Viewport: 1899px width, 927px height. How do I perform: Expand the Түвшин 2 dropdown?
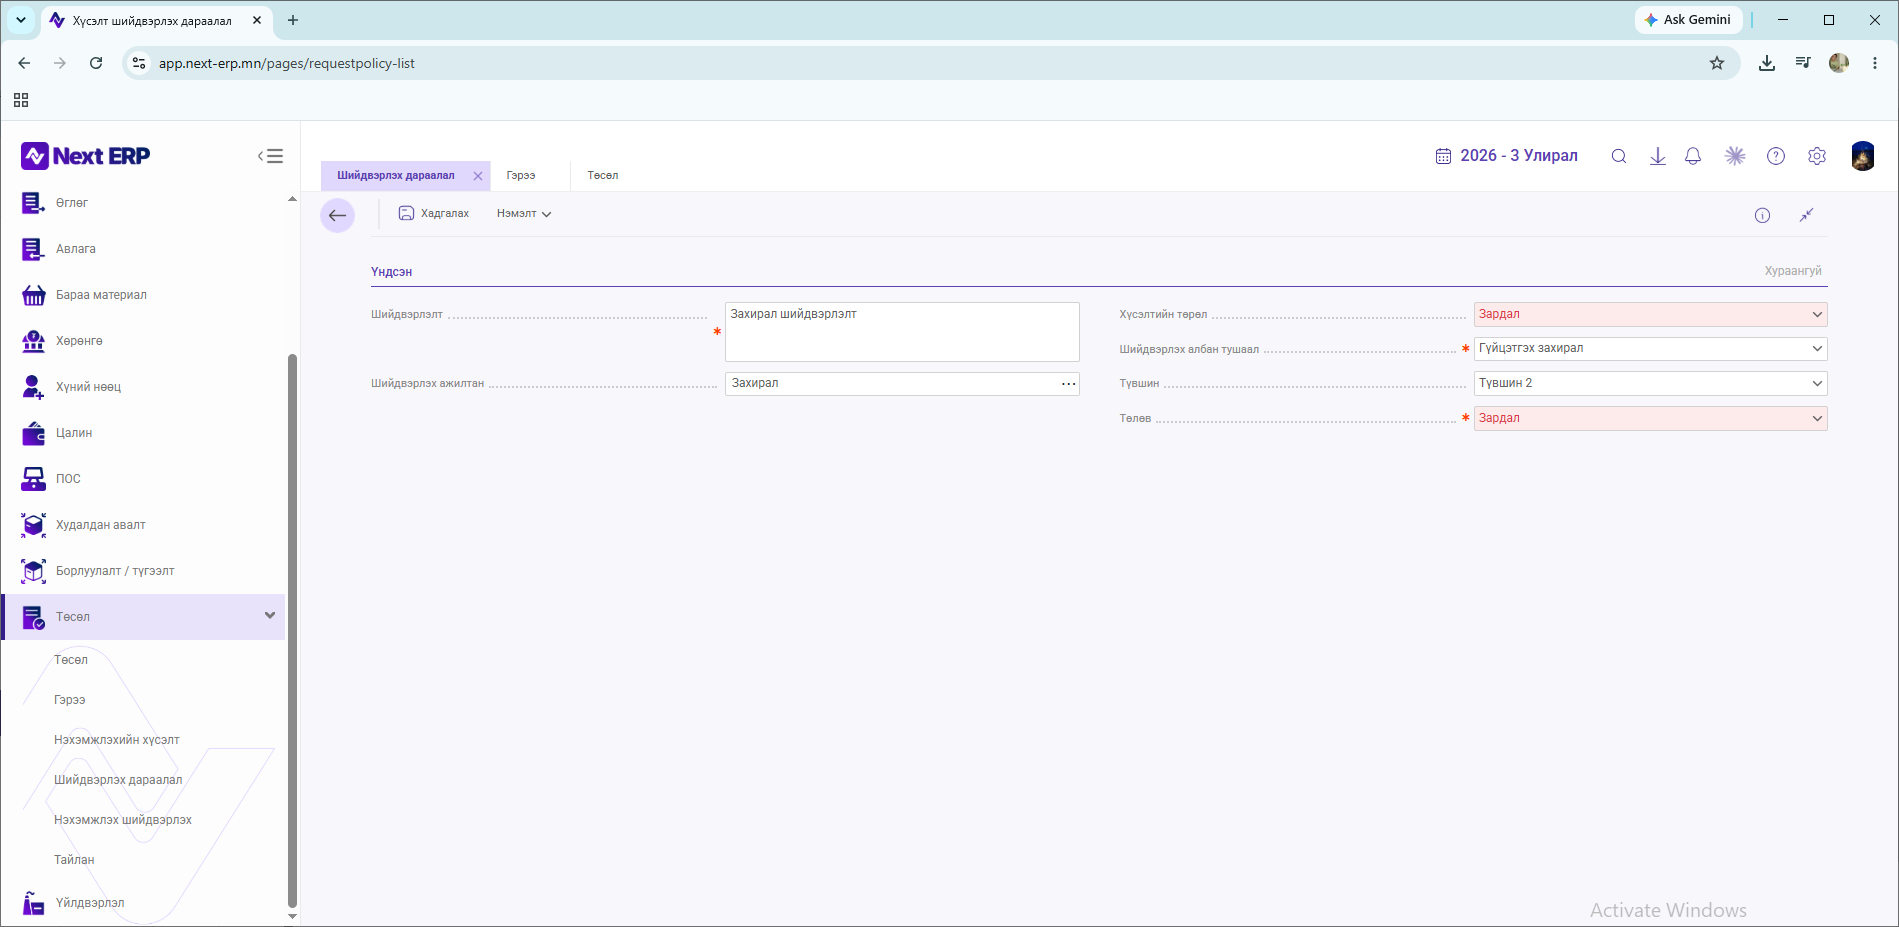[1650, 383]
